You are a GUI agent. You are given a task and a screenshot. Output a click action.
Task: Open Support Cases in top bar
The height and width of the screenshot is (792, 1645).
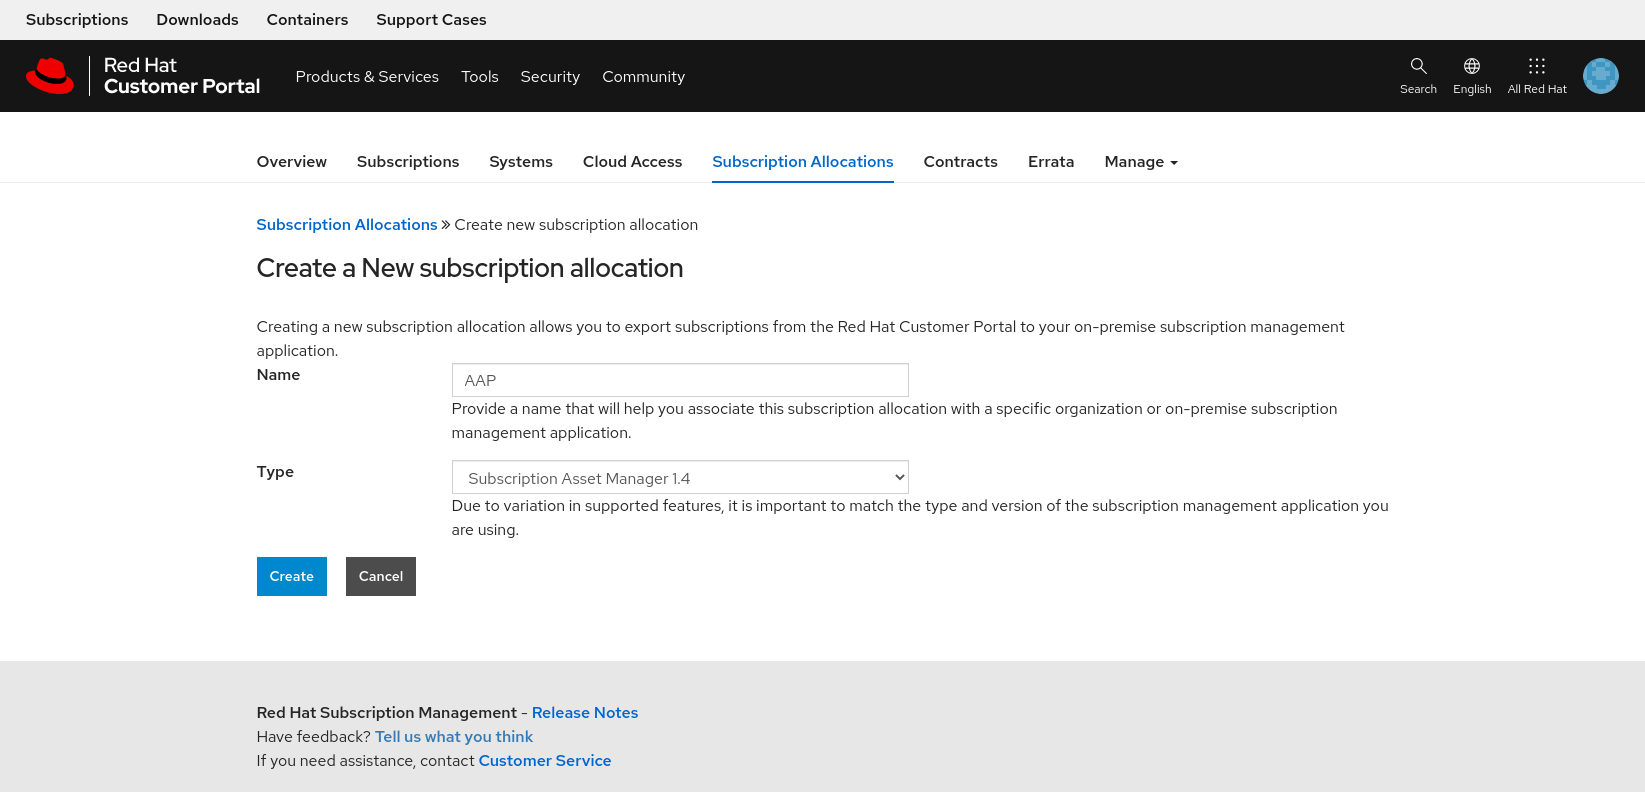pos(431,20)
